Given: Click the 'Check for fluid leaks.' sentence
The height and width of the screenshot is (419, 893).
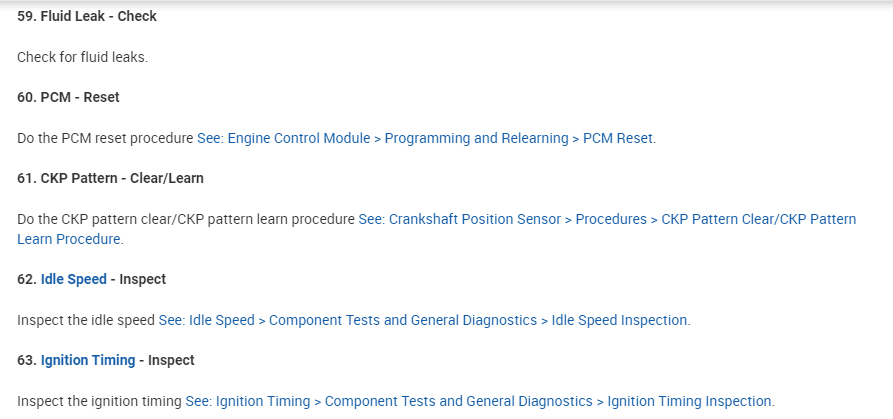Looking at the screenshot, I should [x=82, y=57].
